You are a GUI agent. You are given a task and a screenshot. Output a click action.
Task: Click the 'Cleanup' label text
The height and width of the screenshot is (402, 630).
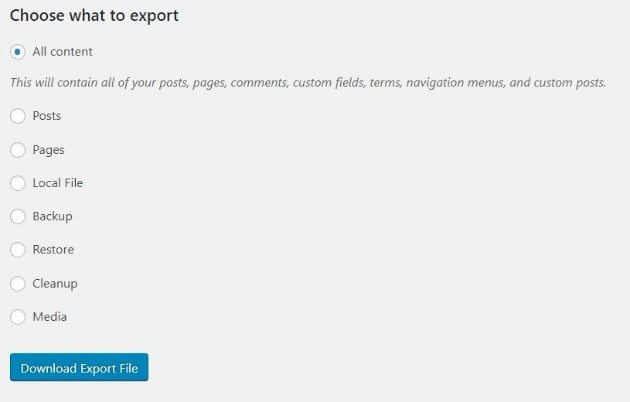[x=55, y=283]
